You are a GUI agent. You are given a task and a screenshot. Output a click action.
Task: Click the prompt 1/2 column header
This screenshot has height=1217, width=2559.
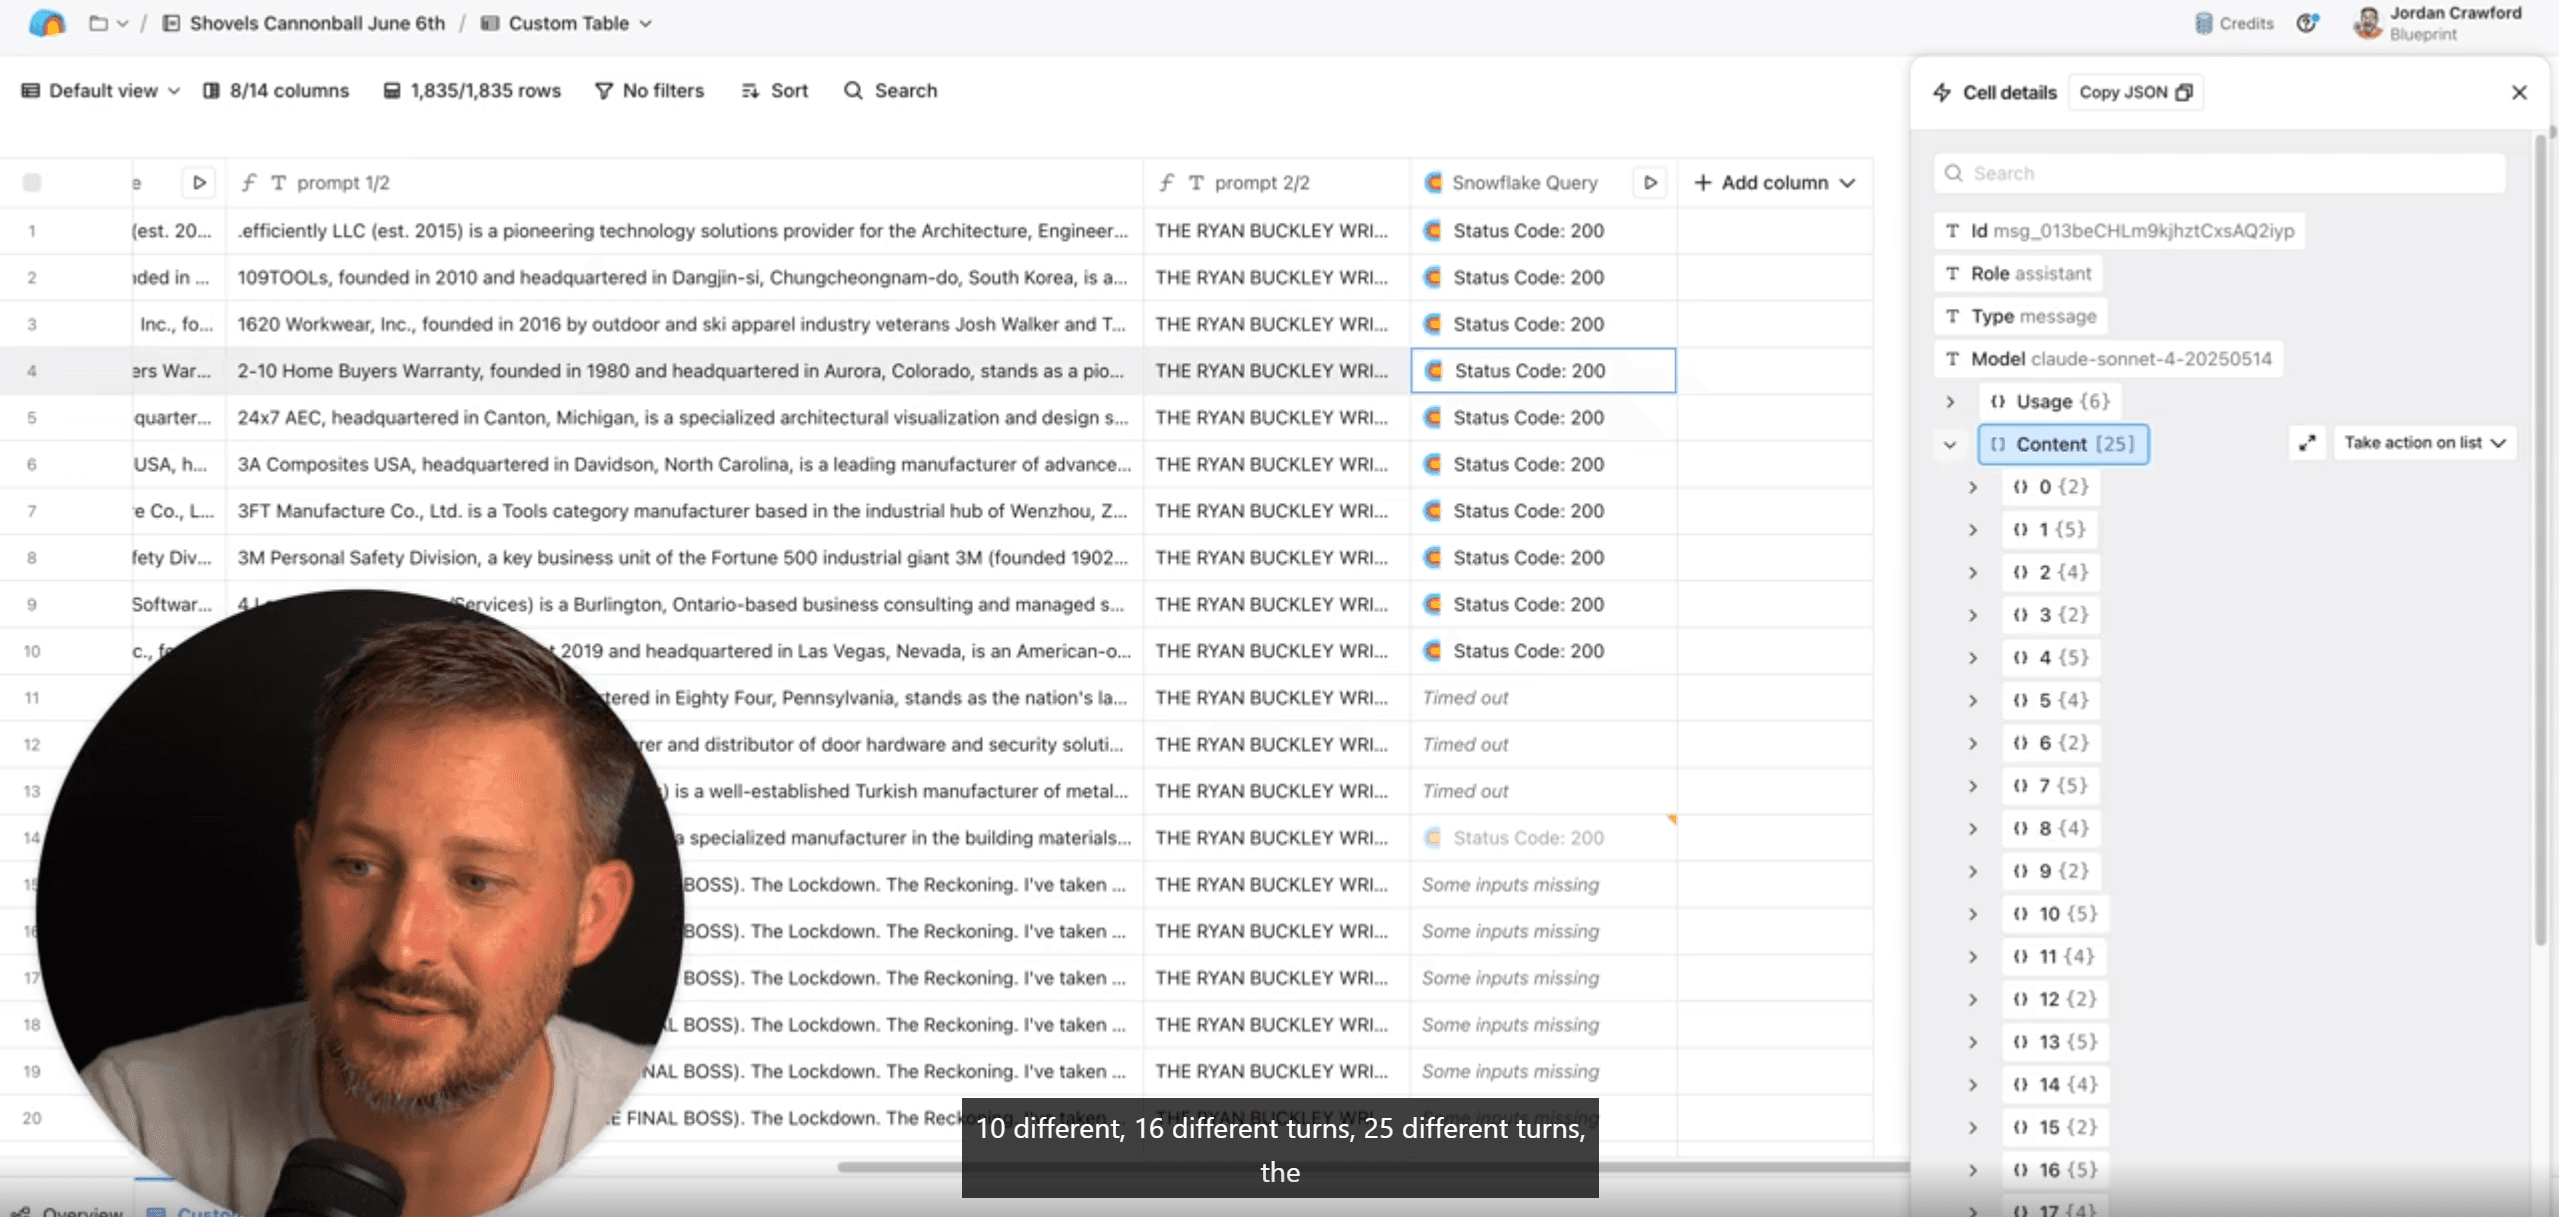coord(684,183)
